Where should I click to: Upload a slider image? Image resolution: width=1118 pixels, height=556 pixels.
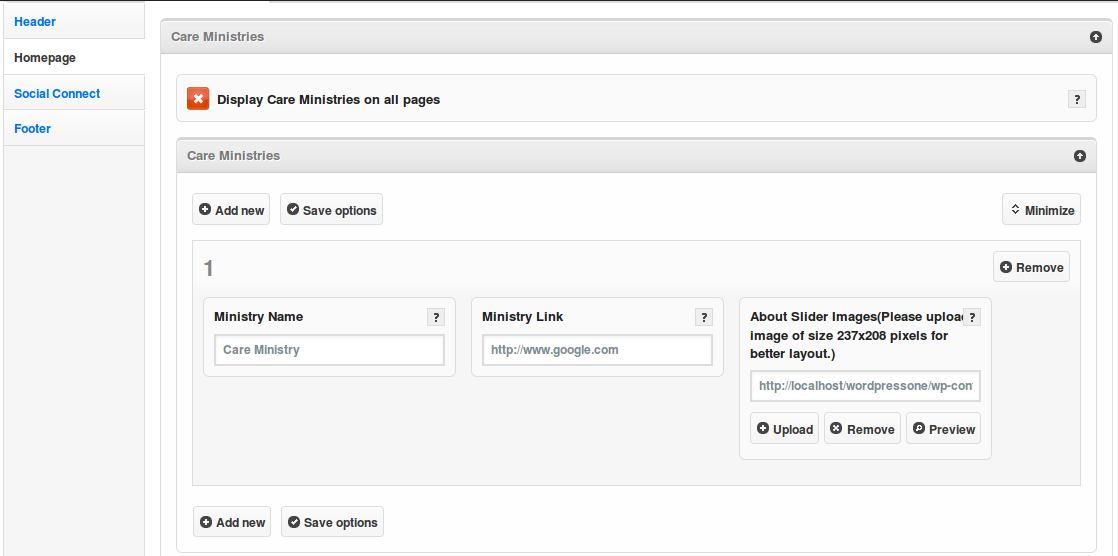click(784, 429)
